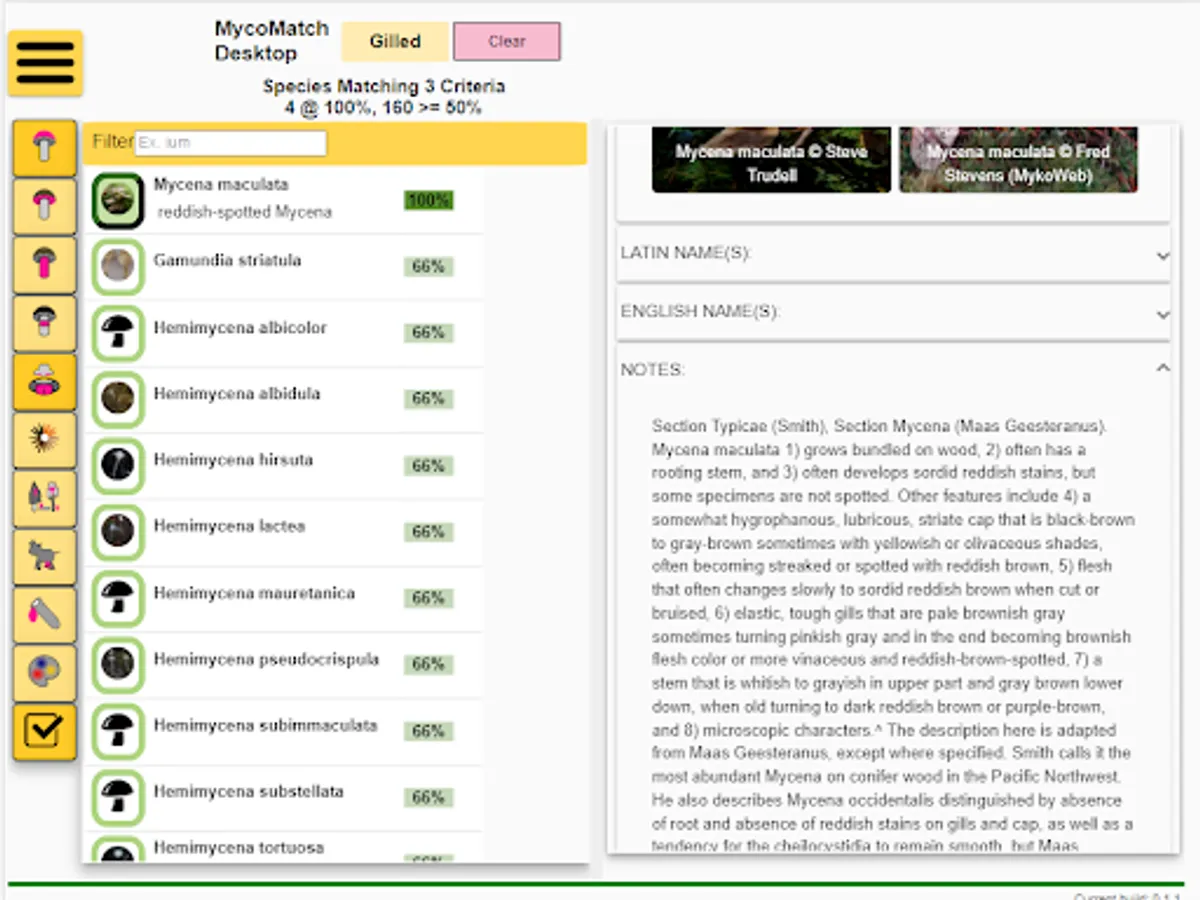Click Hemimycena albicolor mushroom placeholder icon
1200x900 pixels.
pos(118,332)
